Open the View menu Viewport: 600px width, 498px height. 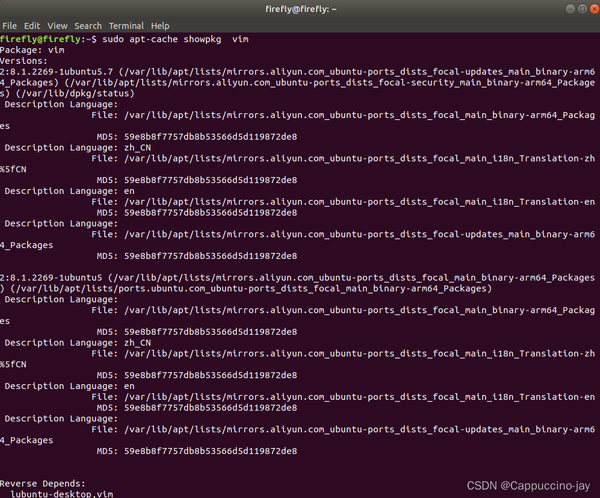[x=56, y=25]
